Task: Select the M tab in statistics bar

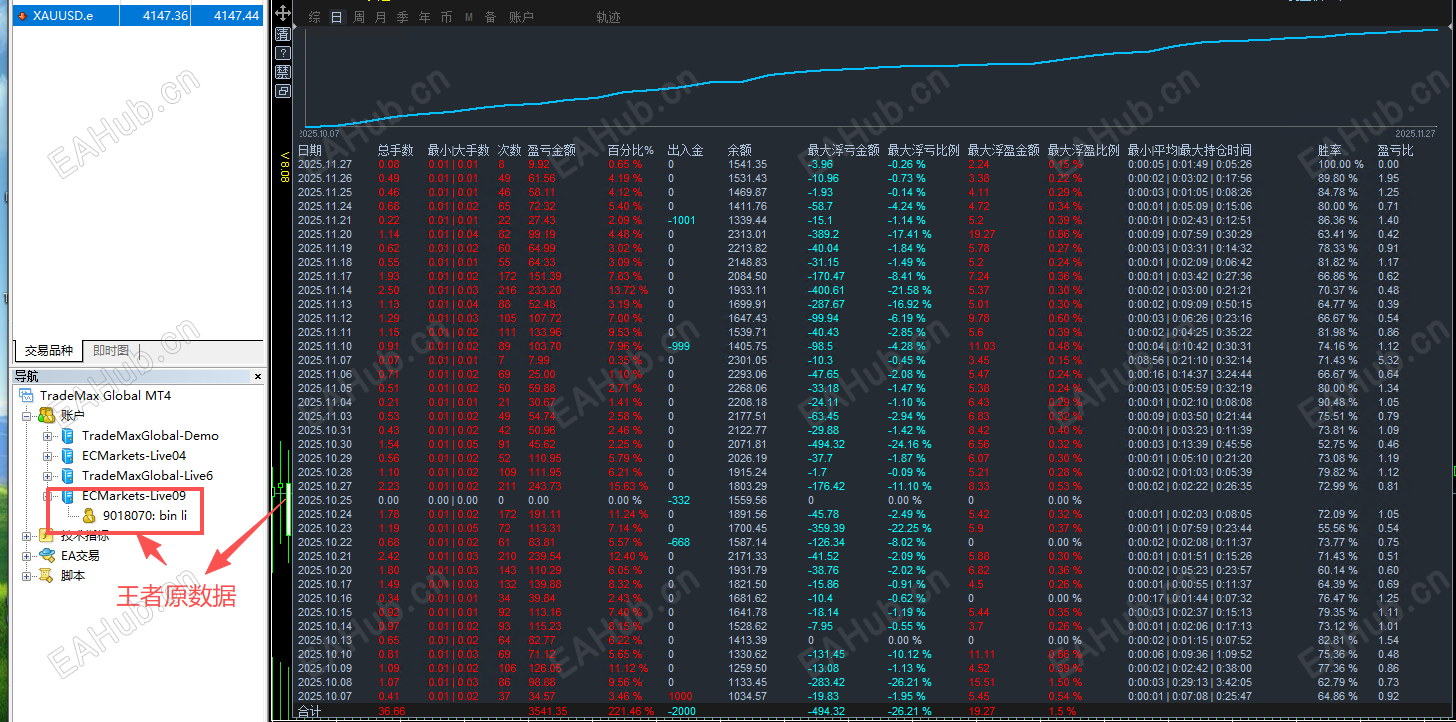Action: pyautogui.click(x=468, y=17)
